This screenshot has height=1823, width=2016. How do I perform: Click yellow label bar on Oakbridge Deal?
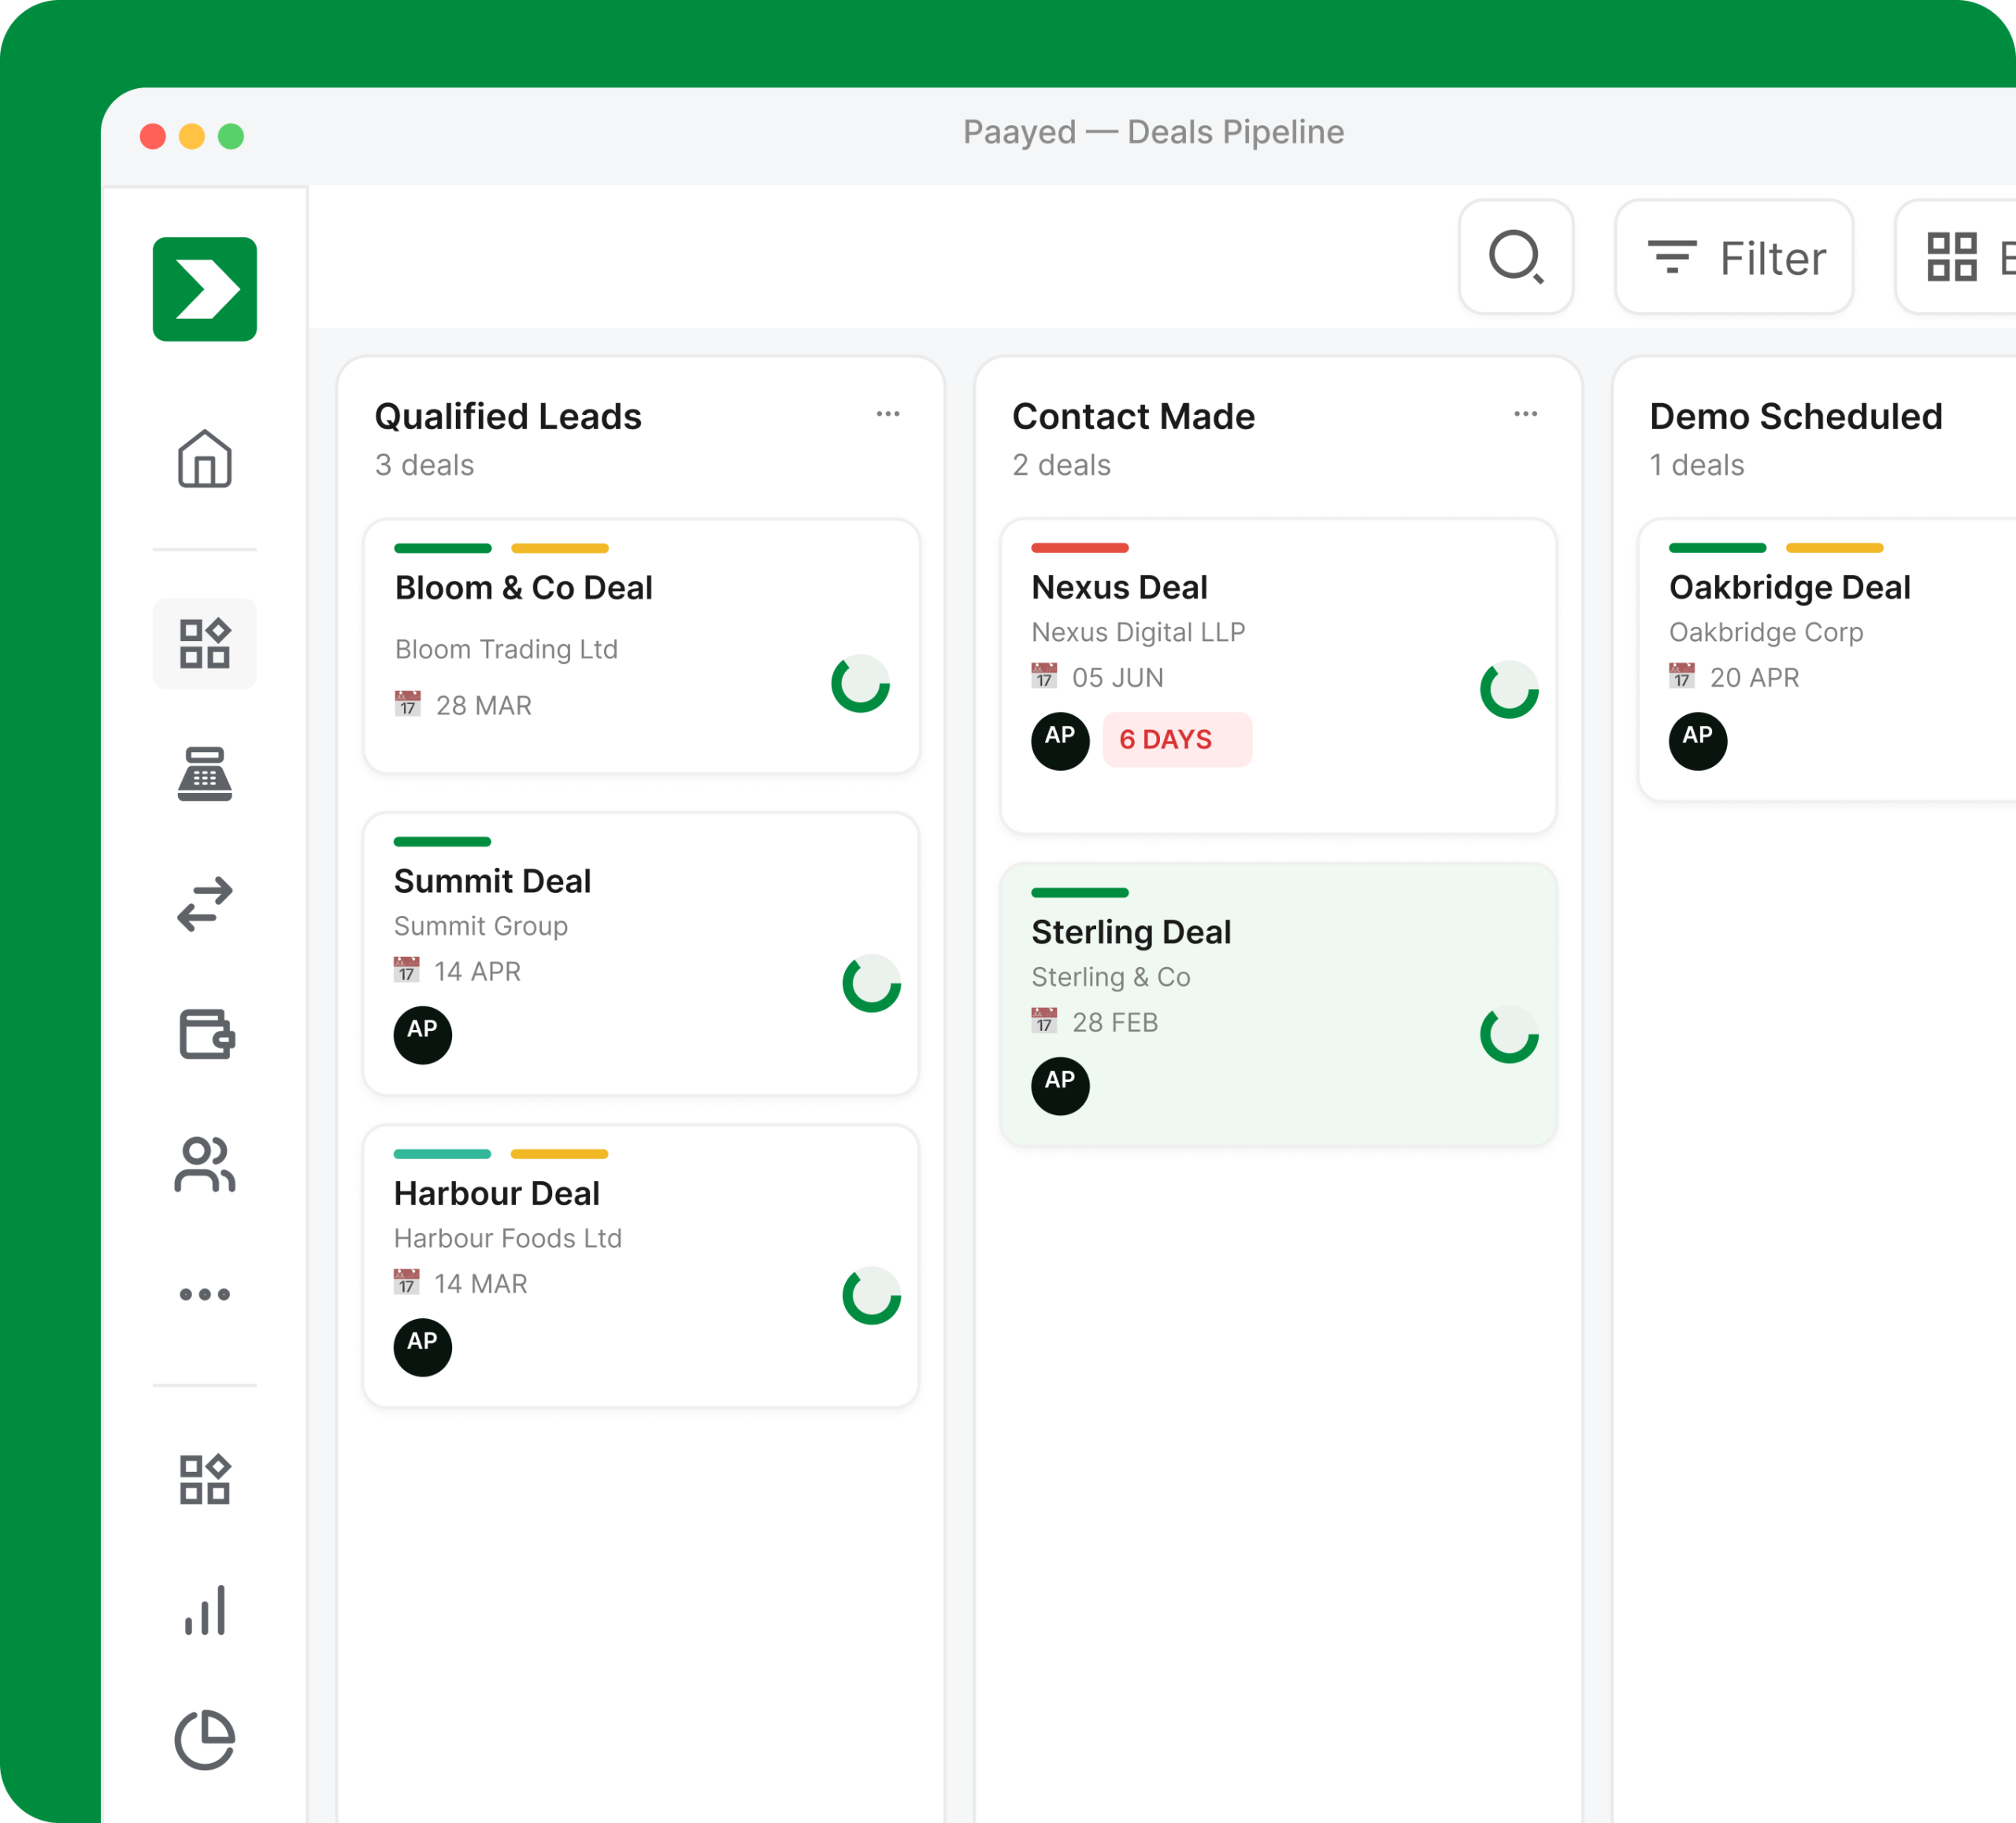tap(1834, 548)
